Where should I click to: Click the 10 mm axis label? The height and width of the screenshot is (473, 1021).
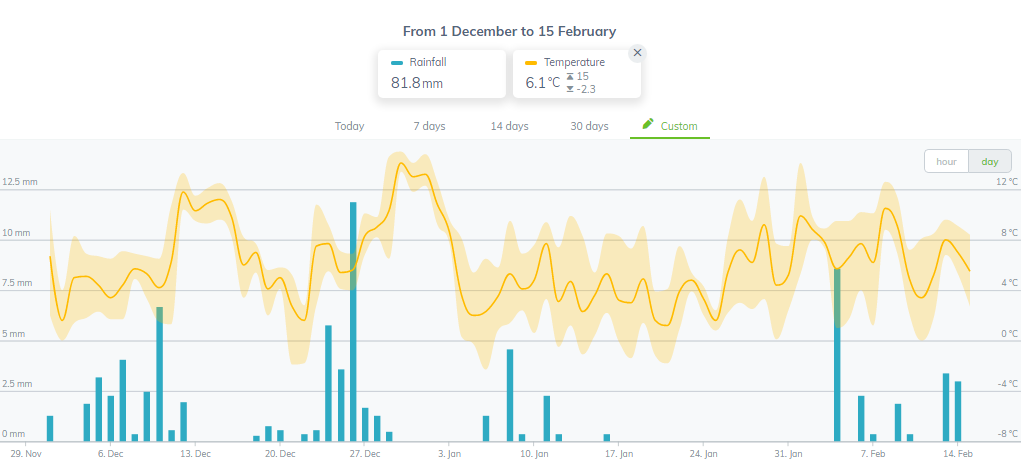pyautogui.click(x=16, y=233)
